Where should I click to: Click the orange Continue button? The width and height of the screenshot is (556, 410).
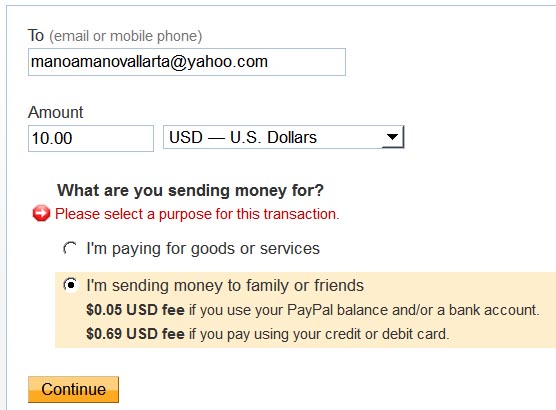click(73, 389)
